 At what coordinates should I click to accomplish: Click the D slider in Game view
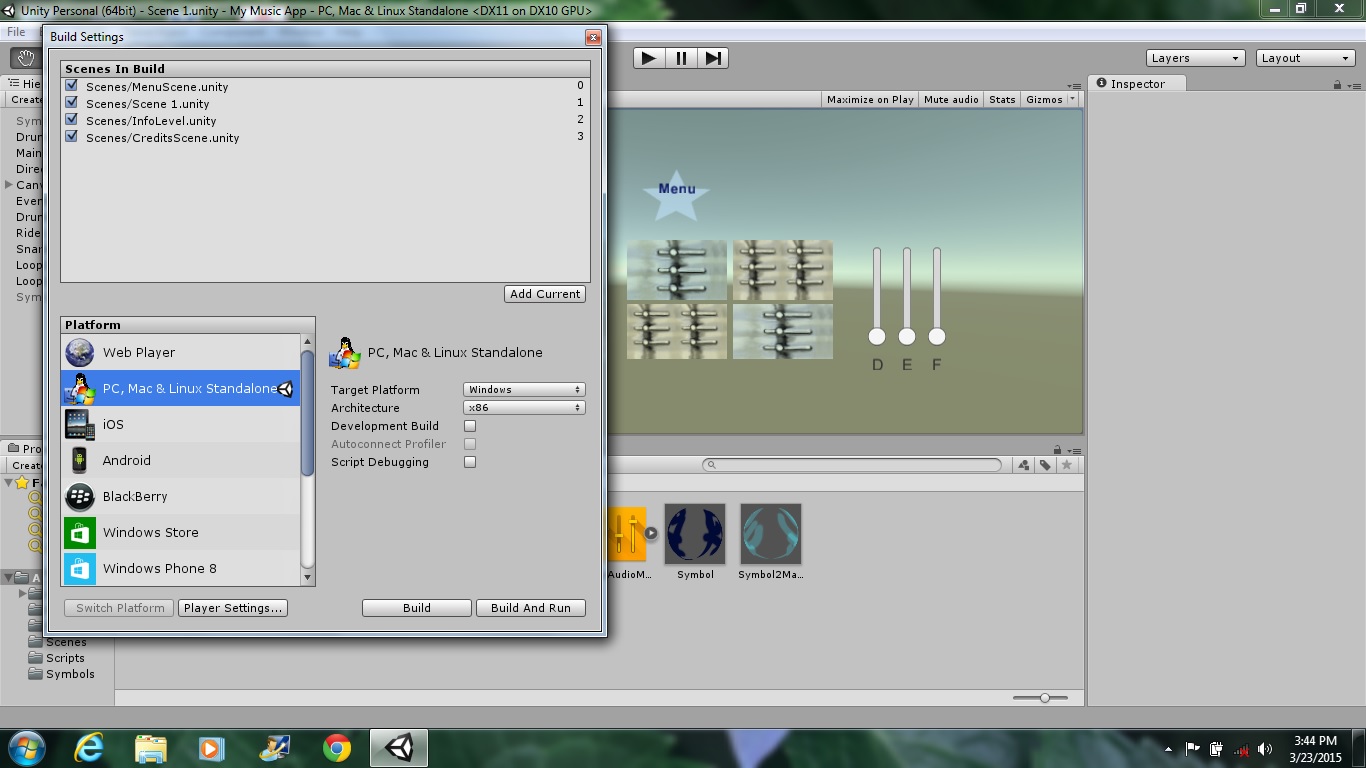click(877, 296)
